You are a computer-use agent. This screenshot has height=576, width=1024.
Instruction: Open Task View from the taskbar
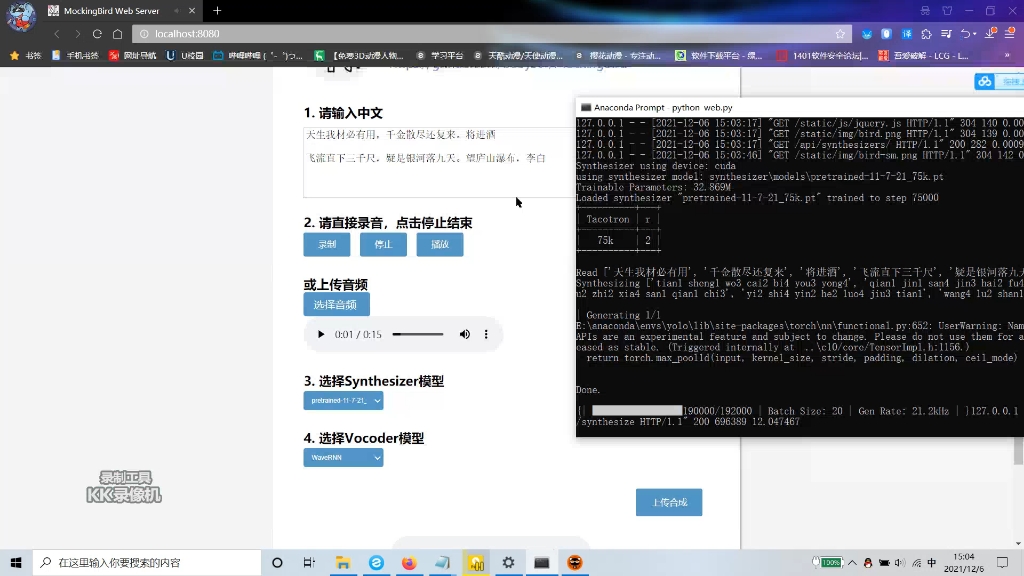point(310,562)
